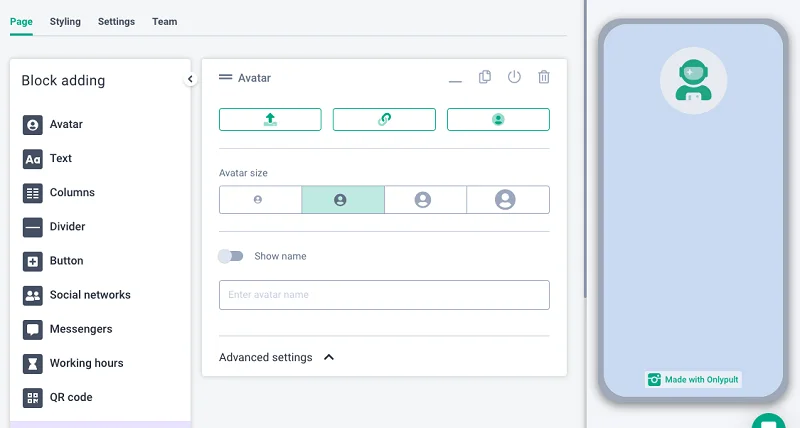This screenshot has height=428, width=800.
Task: Add a QR code block
Action: tap(70, 397)
